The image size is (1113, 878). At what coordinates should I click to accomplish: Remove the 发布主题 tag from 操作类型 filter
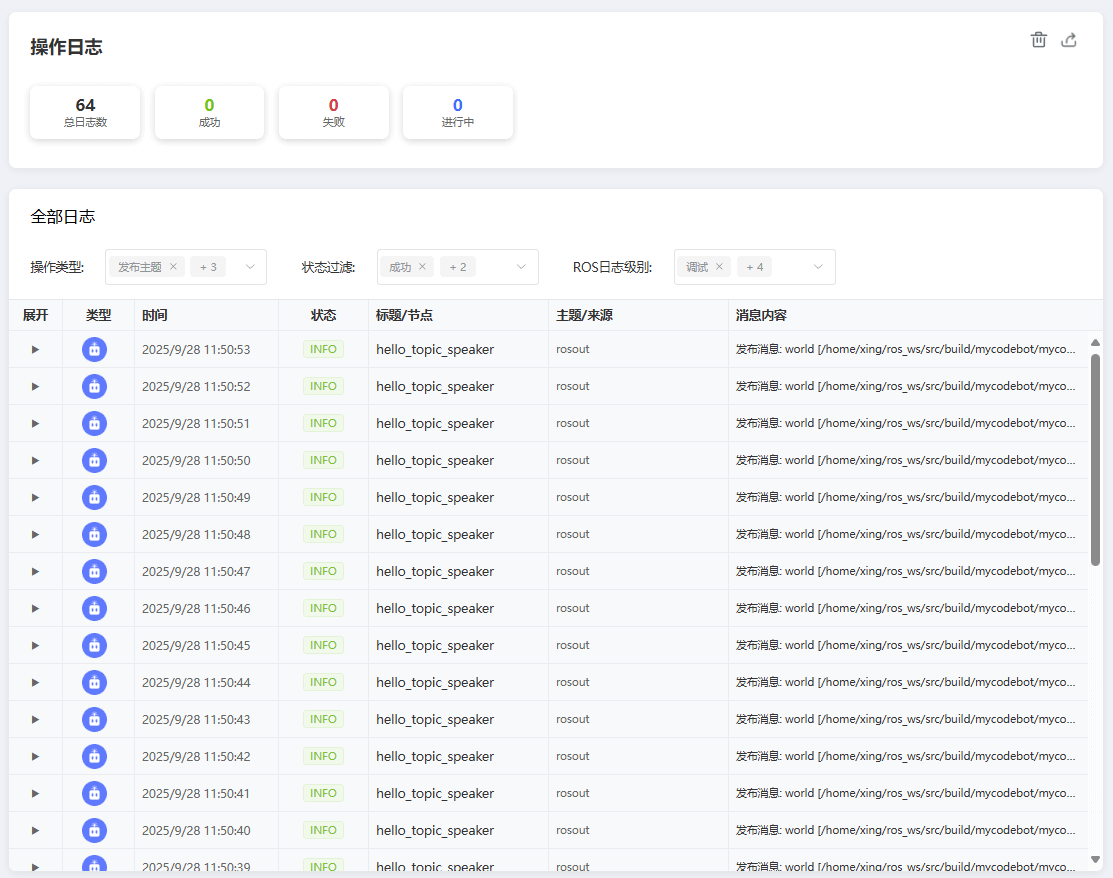coord(173,267)
